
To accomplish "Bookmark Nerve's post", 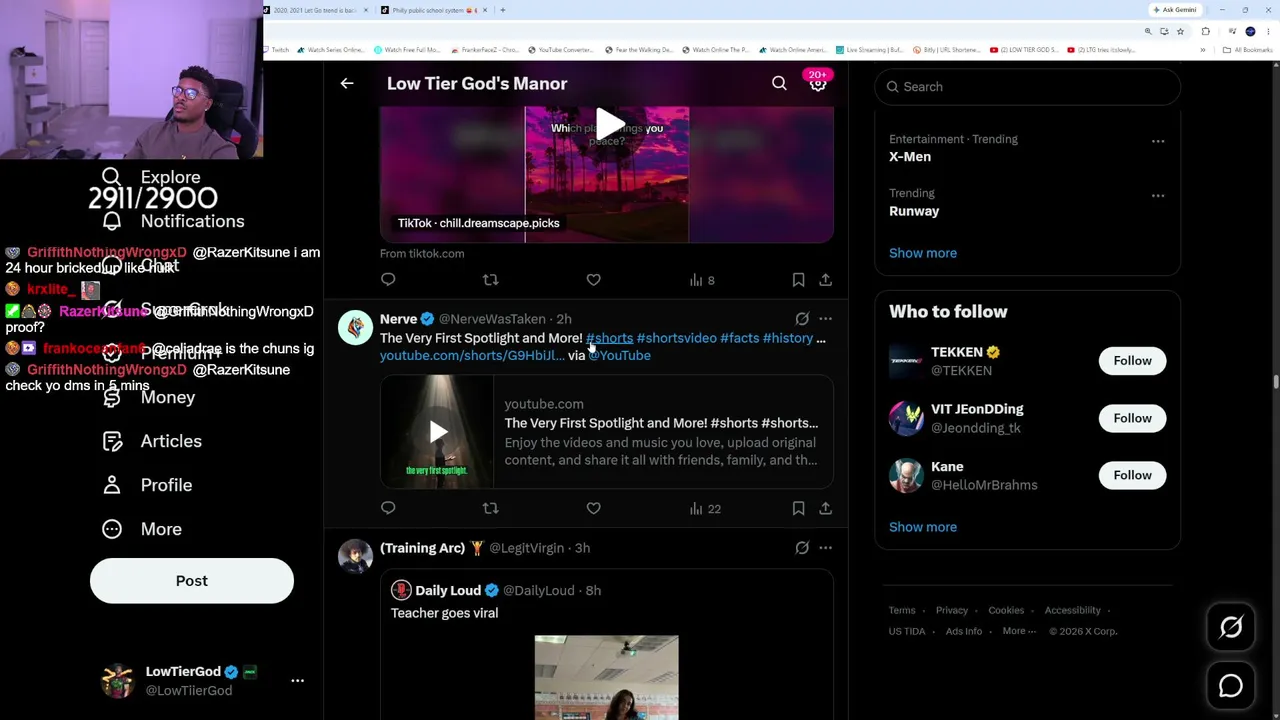I will coord(798,508).
